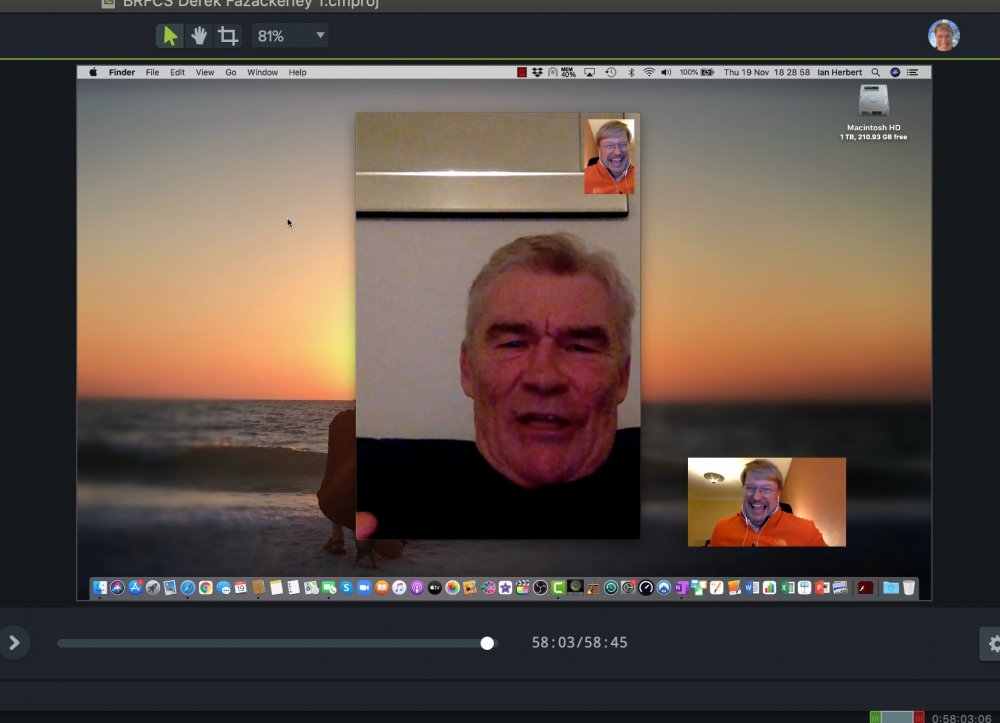This screenshot has height=723, width=1000.
Task: Open the Wi-Fi status menu
Action: pyautogui.click(x=649, y=73)
